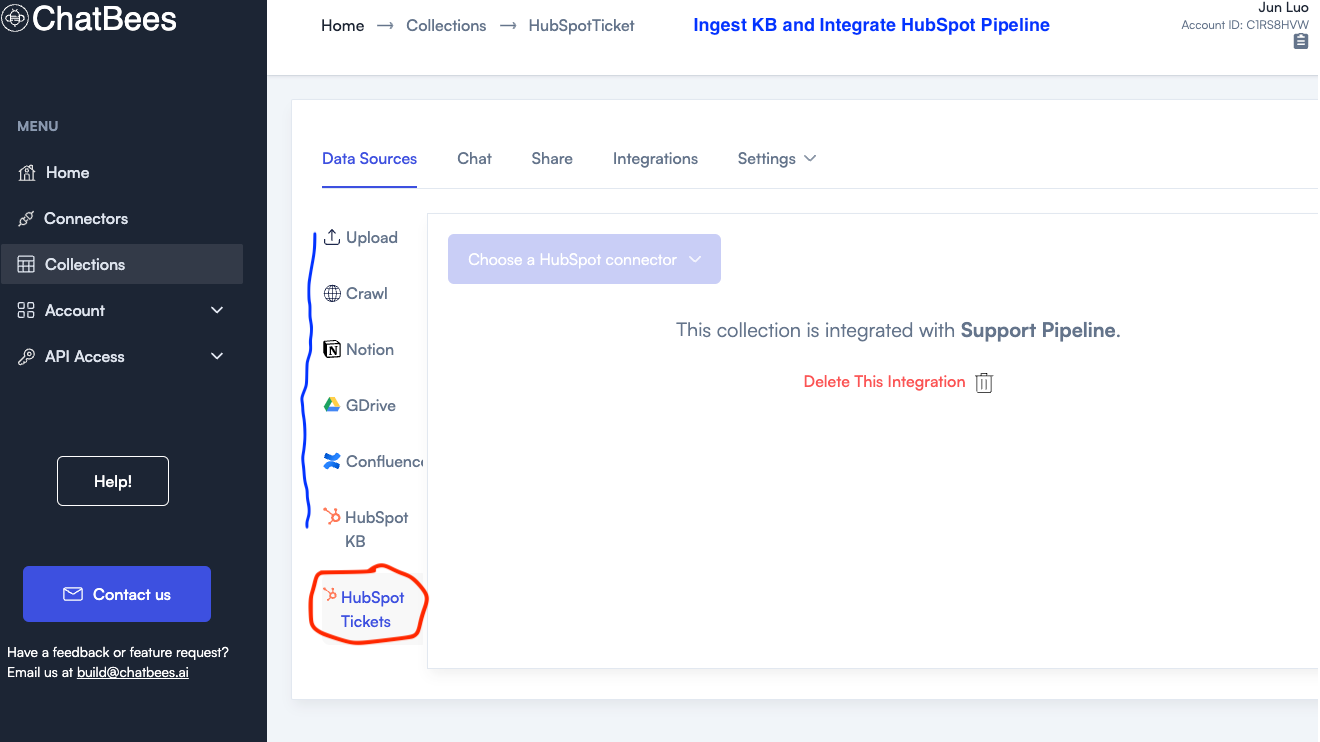Click the ChatBees logo icon
The width and height of the screenshot is (1320, 742).
pos(15,18)
